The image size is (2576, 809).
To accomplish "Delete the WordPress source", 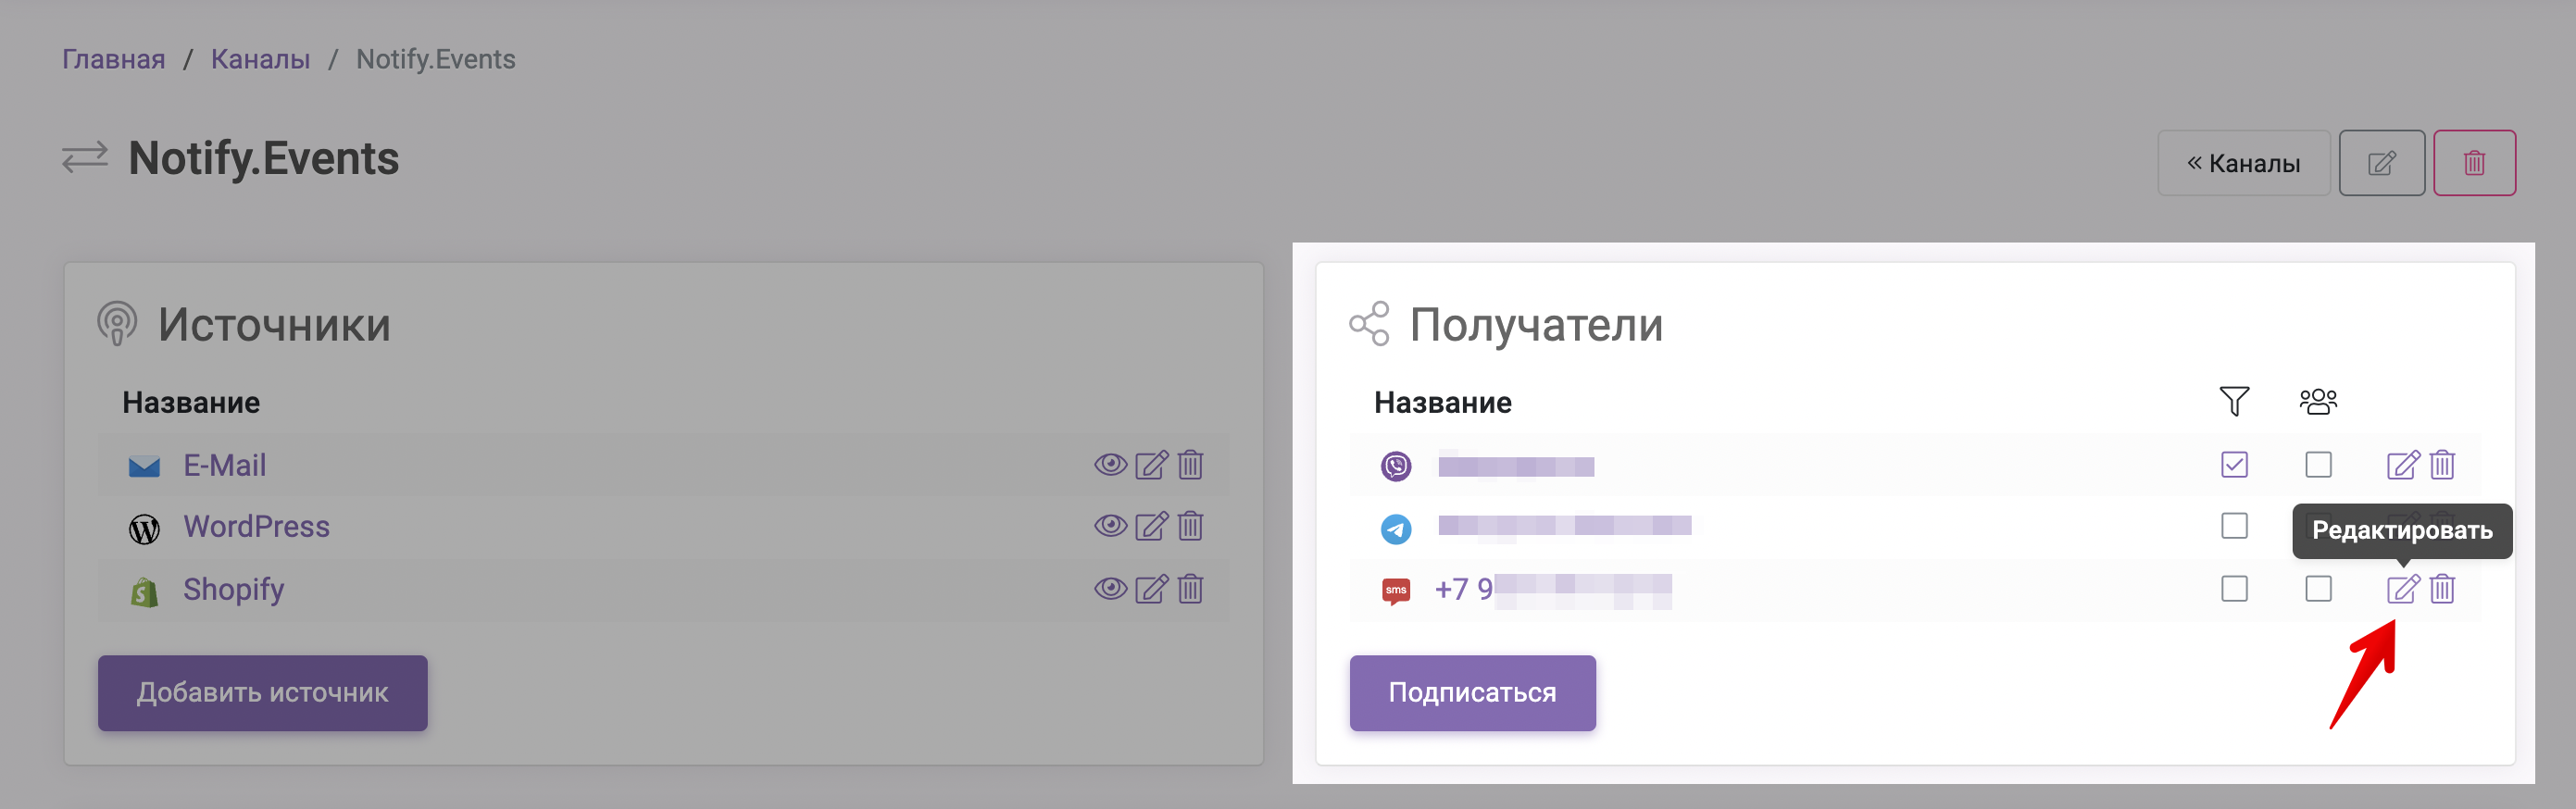I will click(1190, 526).
